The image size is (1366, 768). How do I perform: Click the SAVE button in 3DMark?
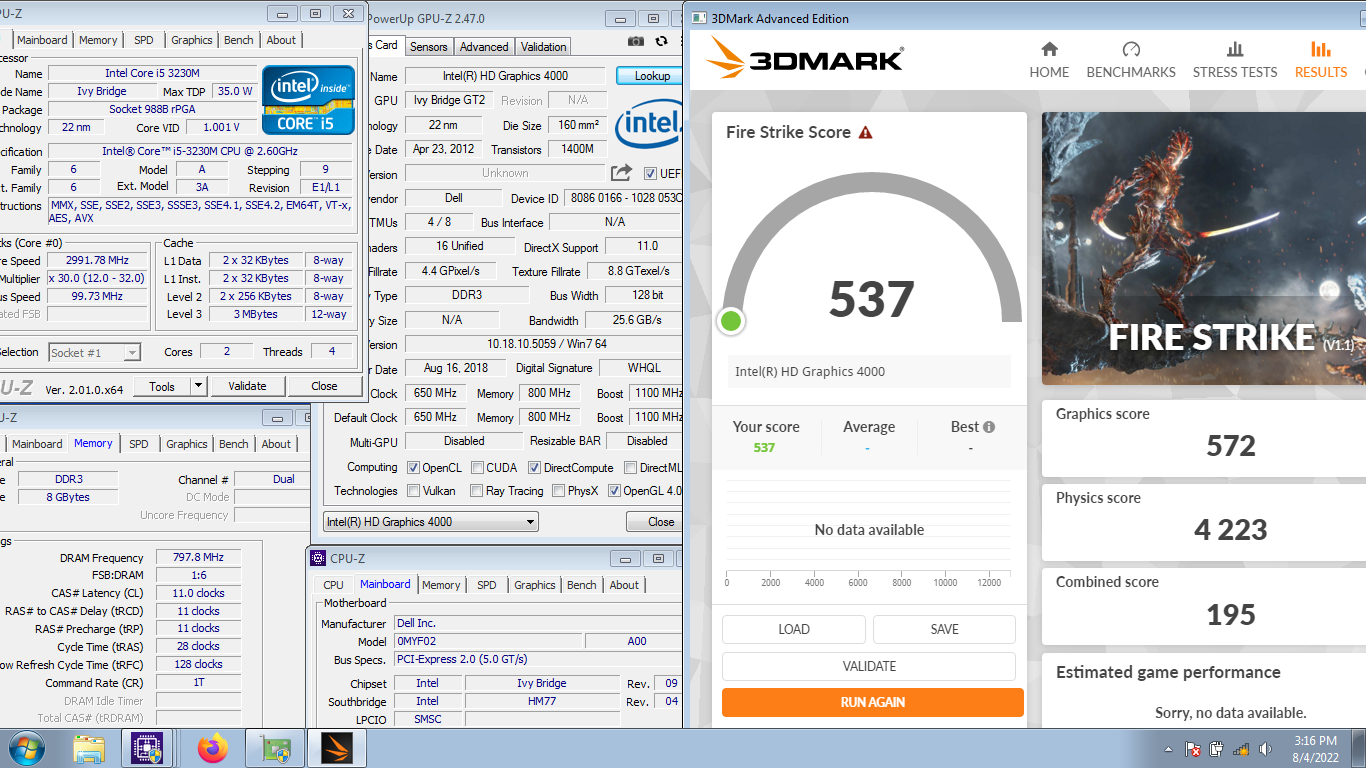(944, 629)
